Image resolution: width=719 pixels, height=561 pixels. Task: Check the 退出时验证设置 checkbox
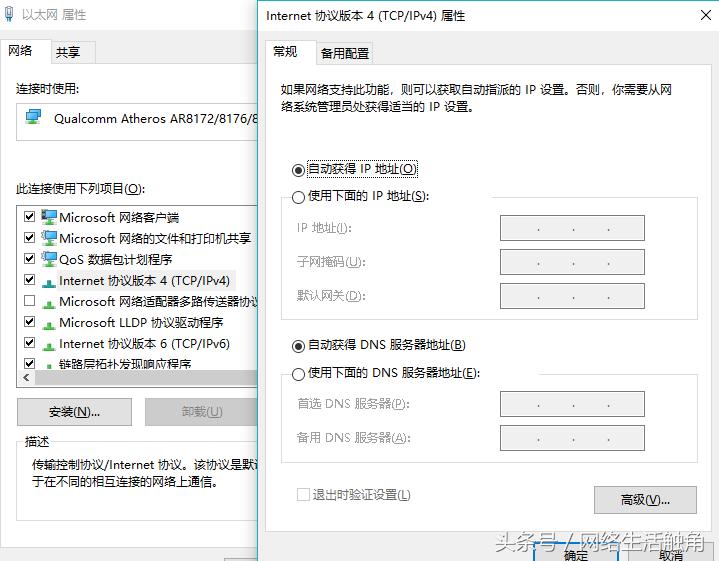(x=303, y=494)
